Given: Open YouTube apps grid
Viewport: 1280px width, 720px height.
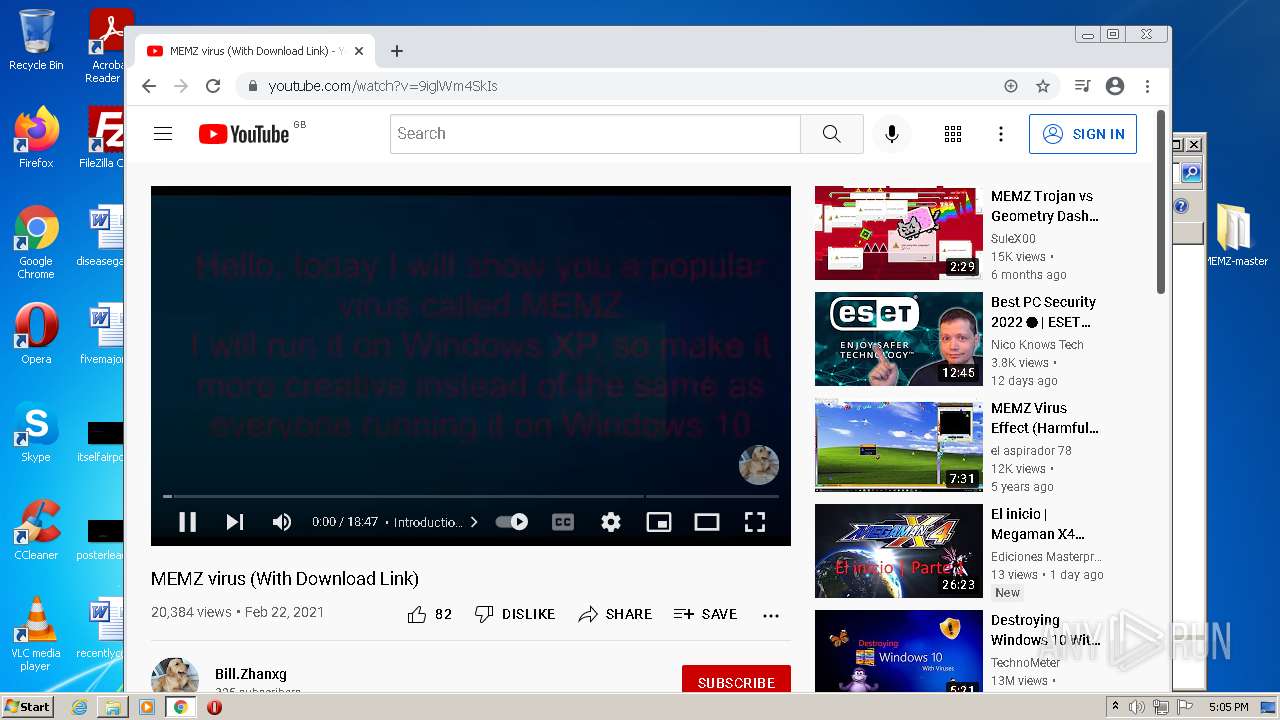Looking at the screenshot, I should point(953,134).
